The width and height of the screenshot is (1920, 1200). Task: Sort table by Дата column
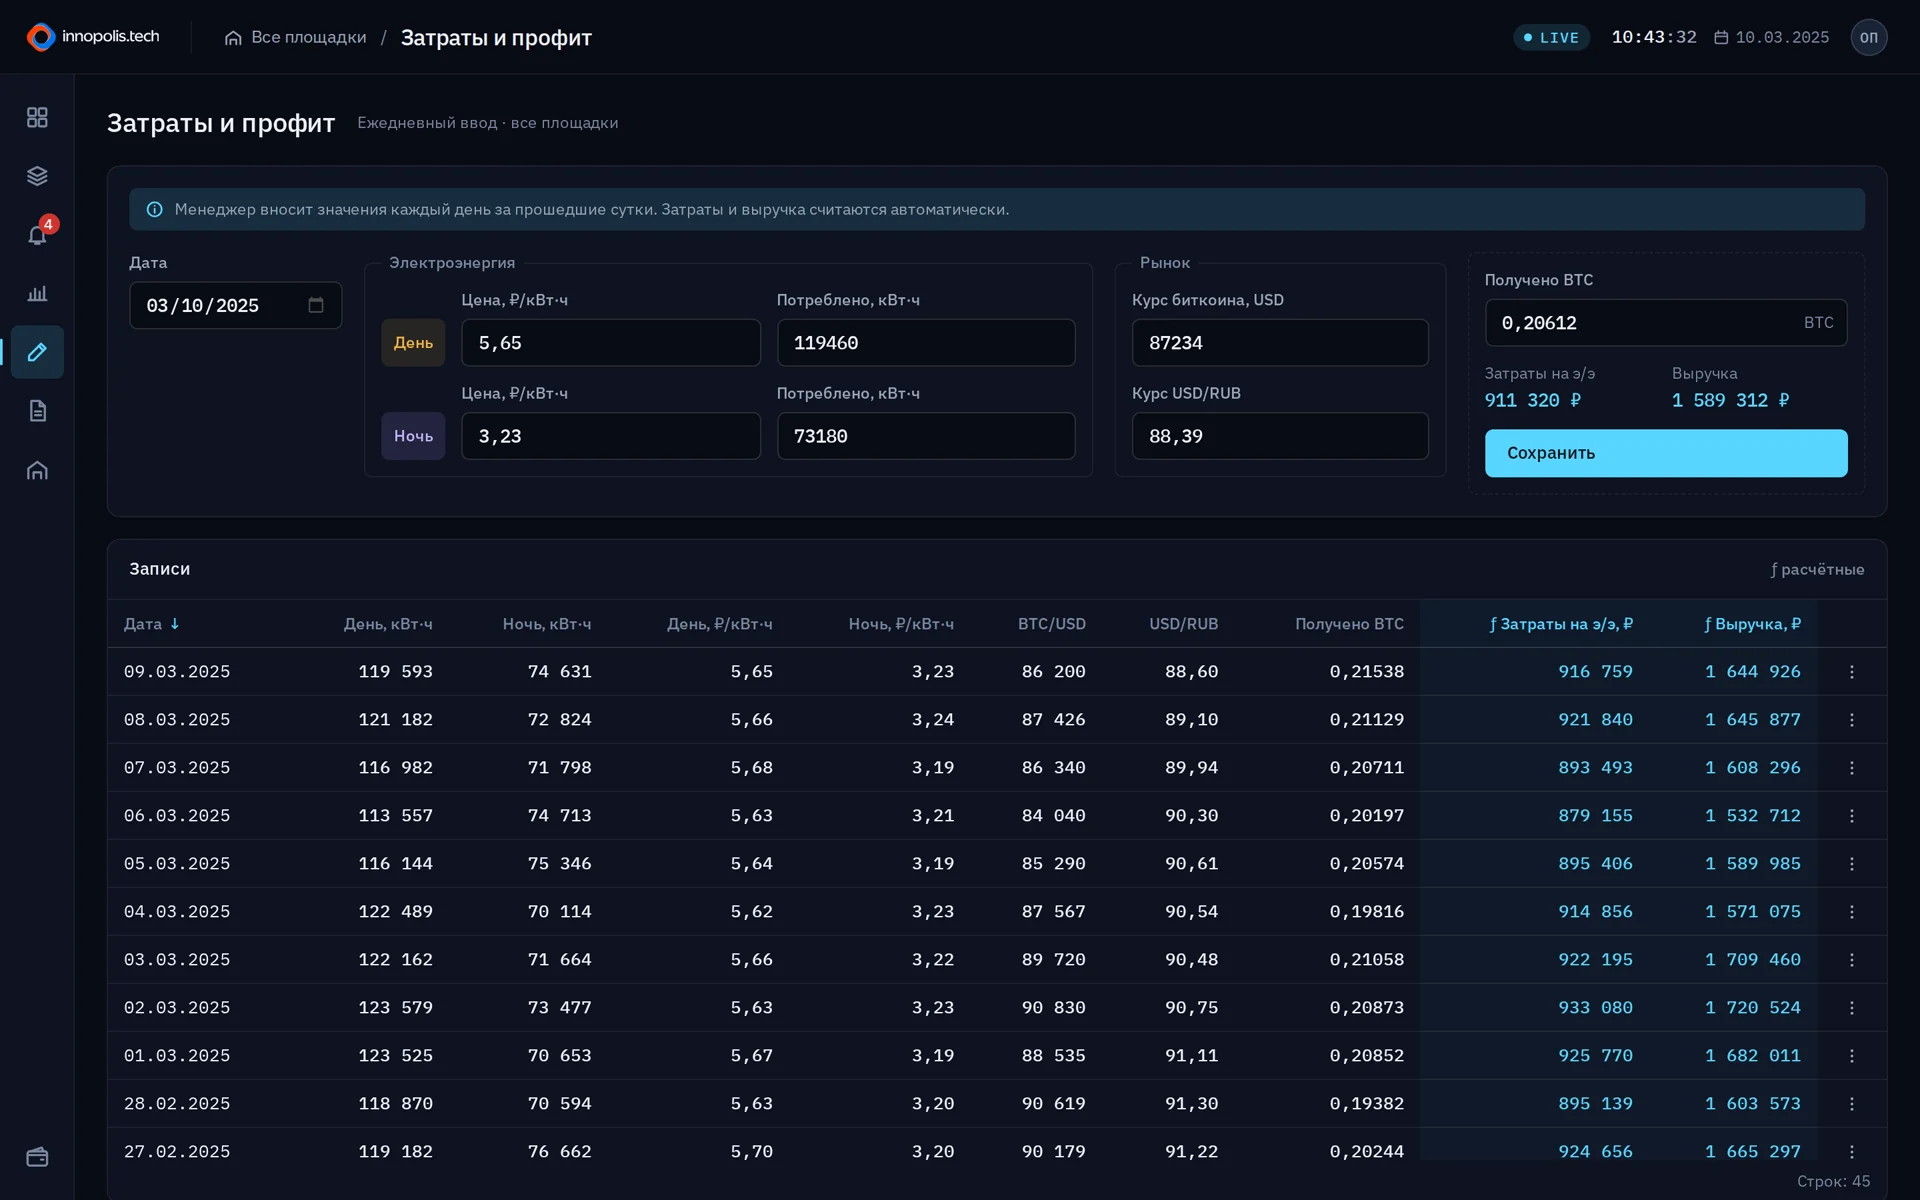151,624
